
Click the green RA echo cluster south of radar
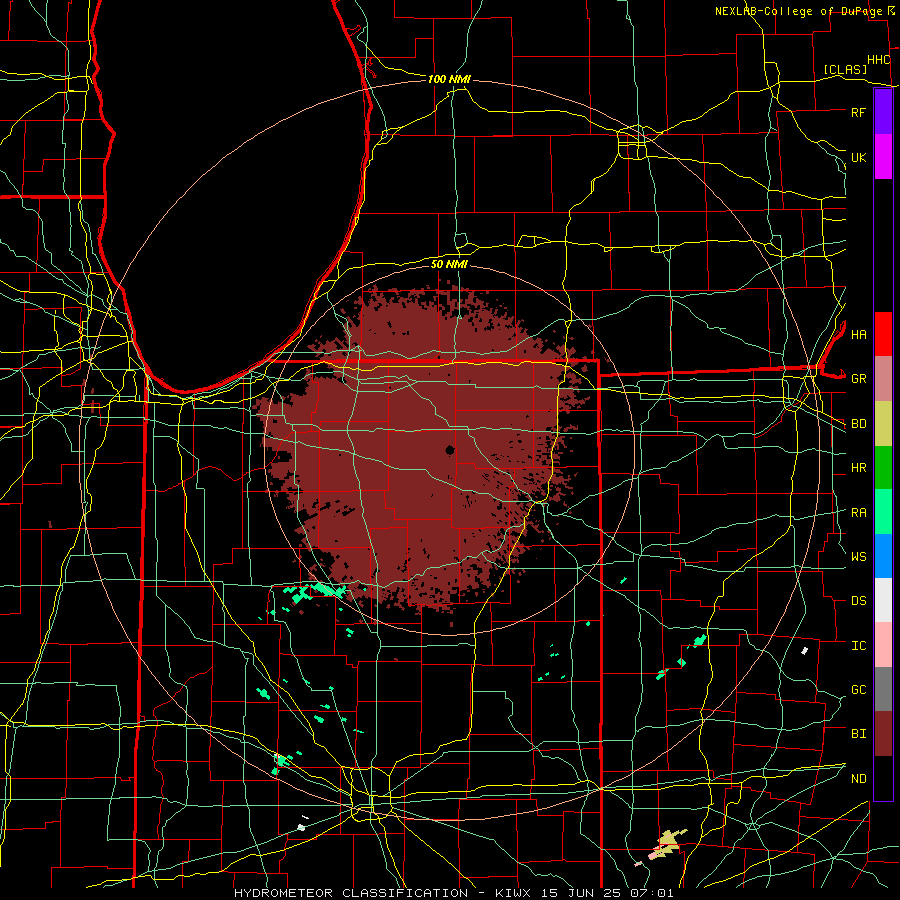[316, 591]
